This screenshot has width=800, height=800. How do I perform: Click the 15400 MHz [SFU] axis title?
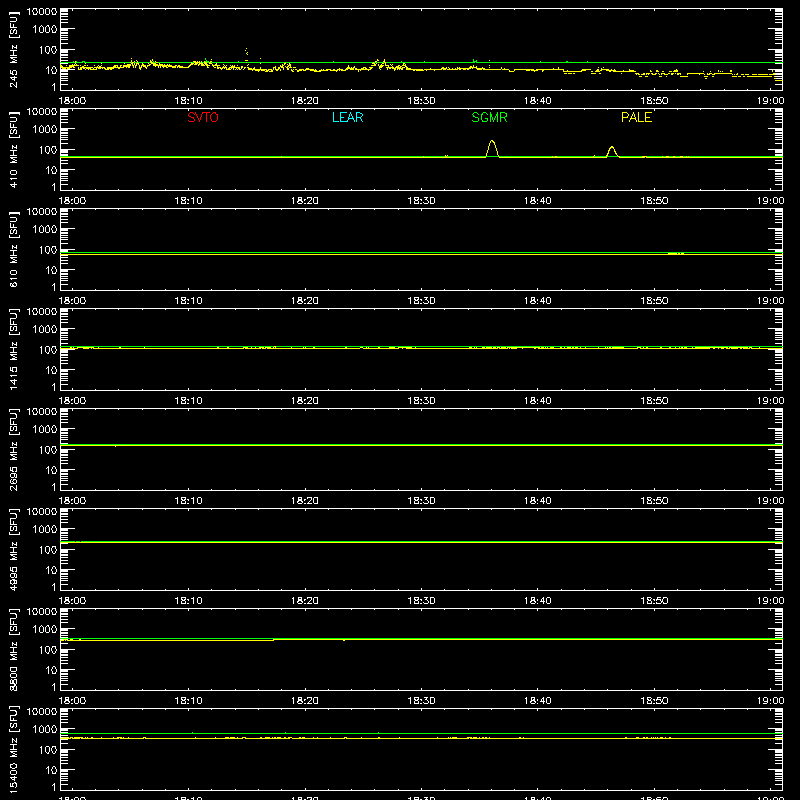coord(13,749)
